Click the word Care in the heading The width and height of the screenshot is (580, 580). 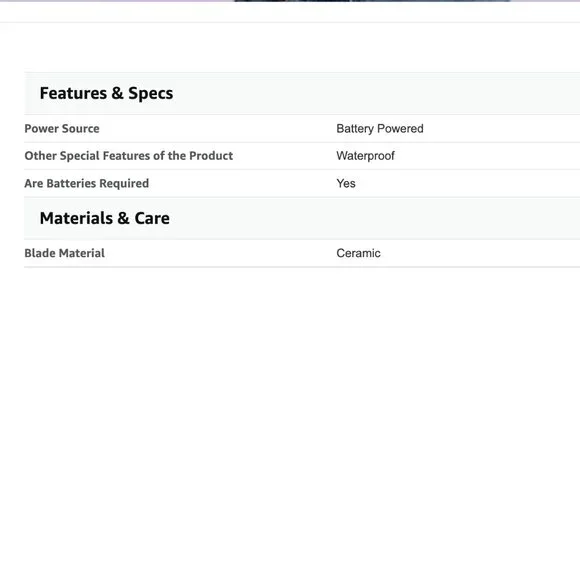(x=152, y=218)
